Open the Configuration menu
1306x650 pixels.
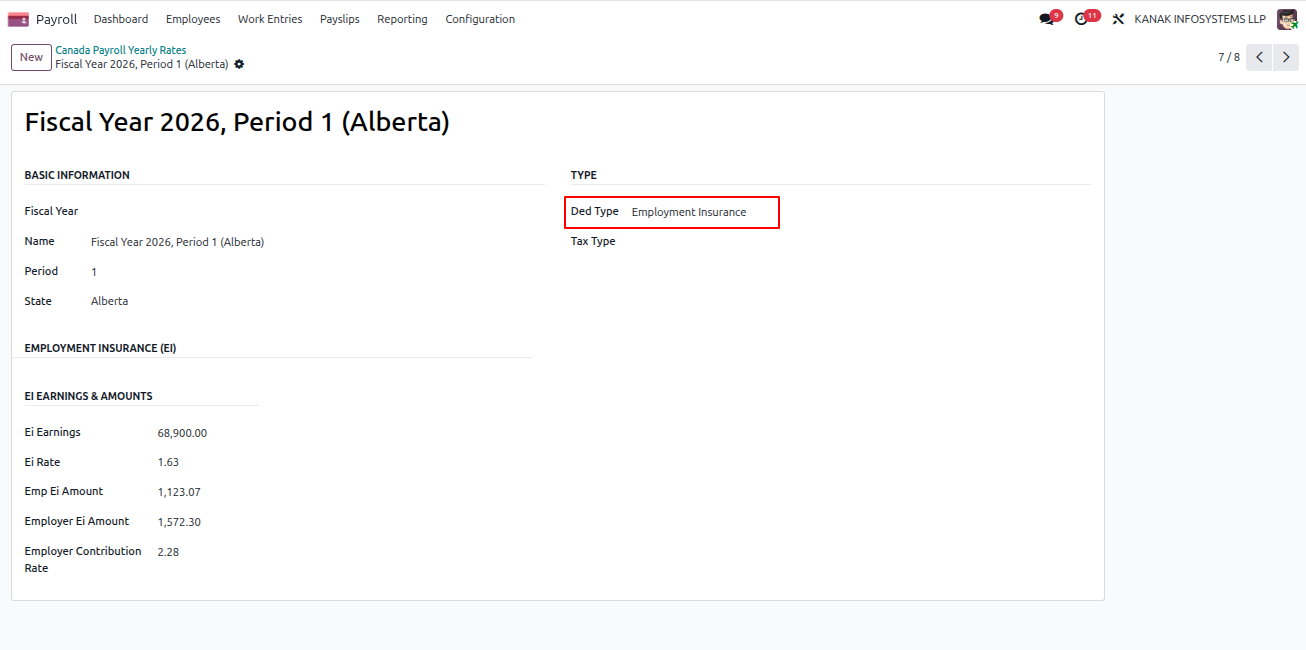[480, 19]
